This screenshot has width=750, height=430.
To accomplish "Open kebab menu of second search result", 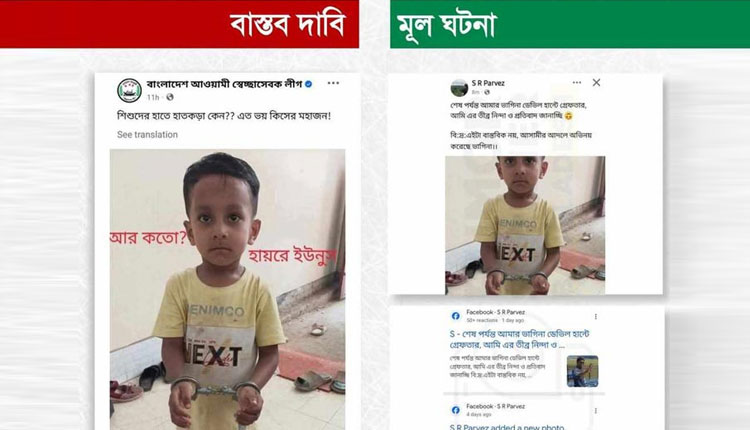I will point(596,411).
